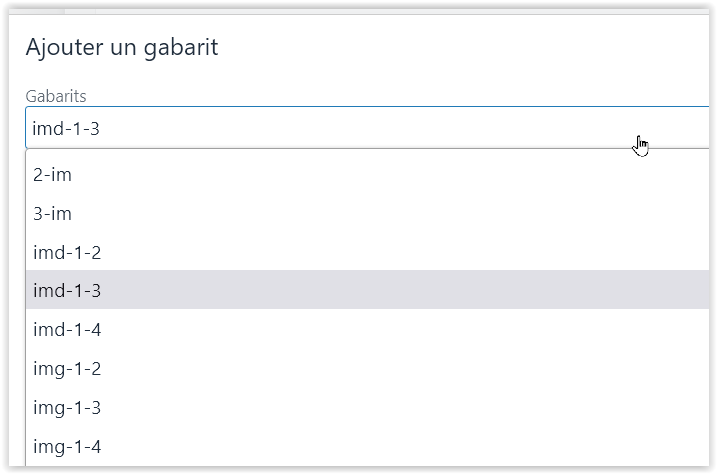
Task: Open the Gabarits combo box showing imd-1-3
Action: [x=367, y=128]
